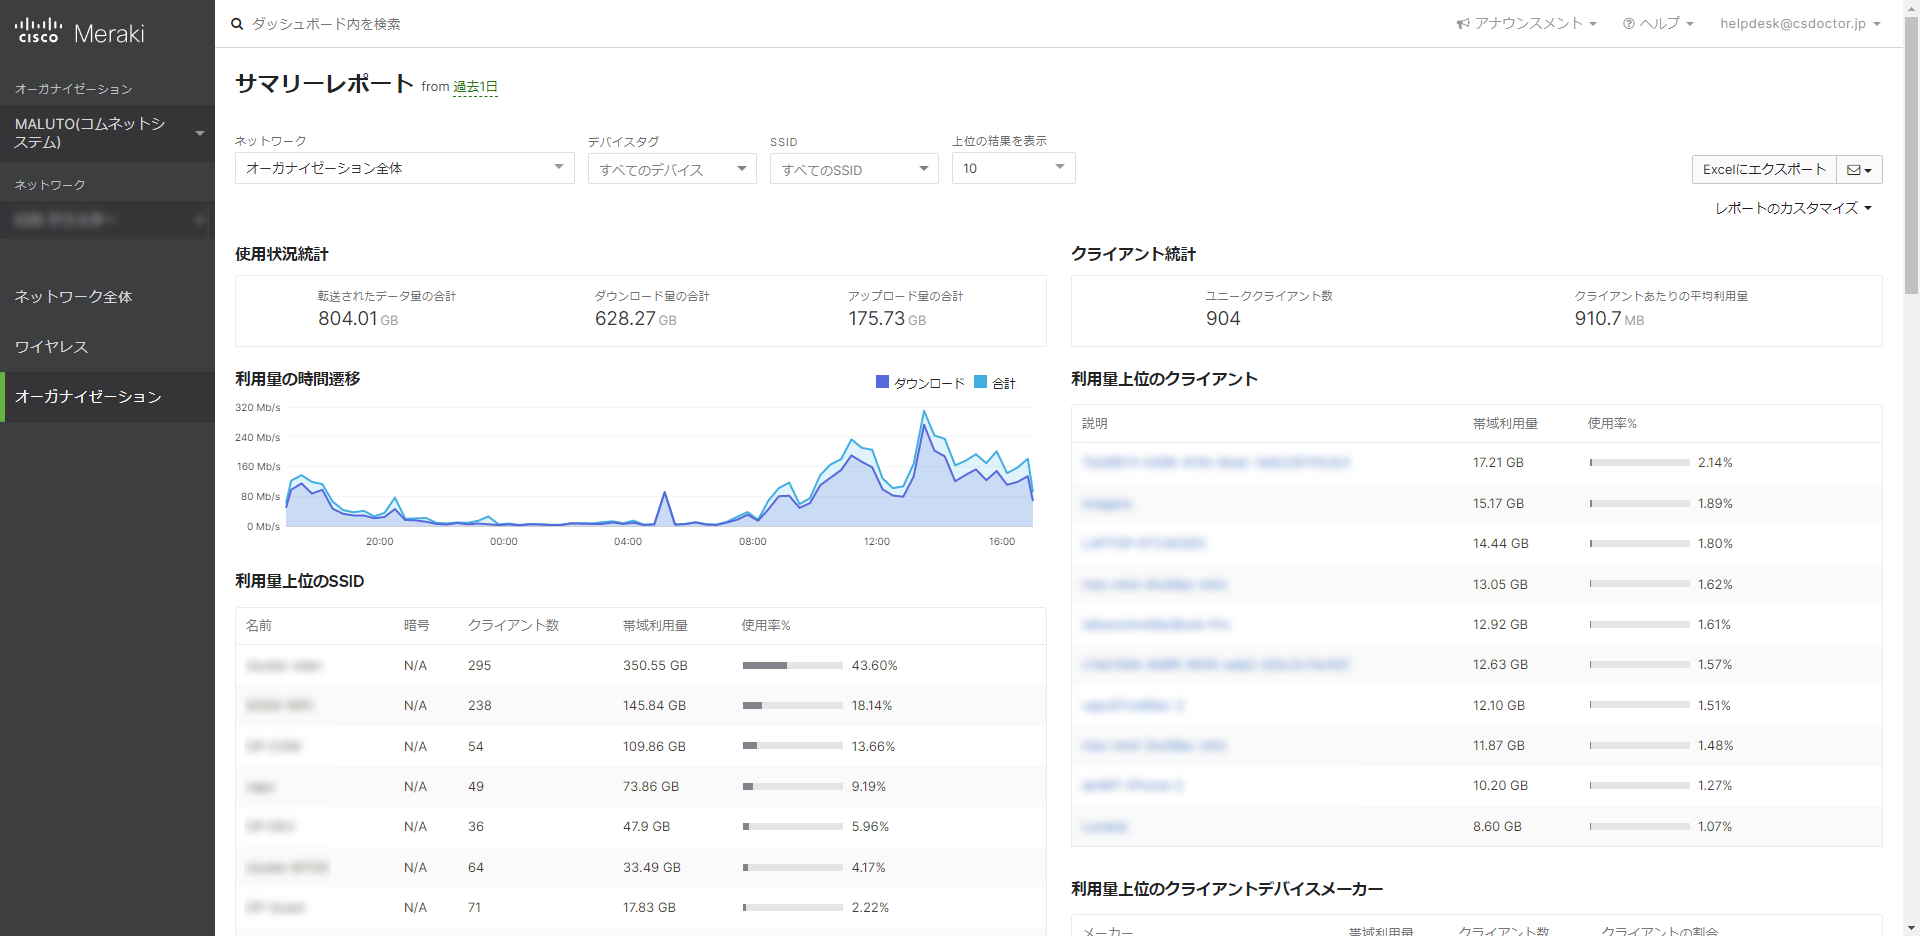Screen dimensions: 1920x936
Task: Open the top results count dropdown
Action: pyautogui.click(x=1014, y=168)
